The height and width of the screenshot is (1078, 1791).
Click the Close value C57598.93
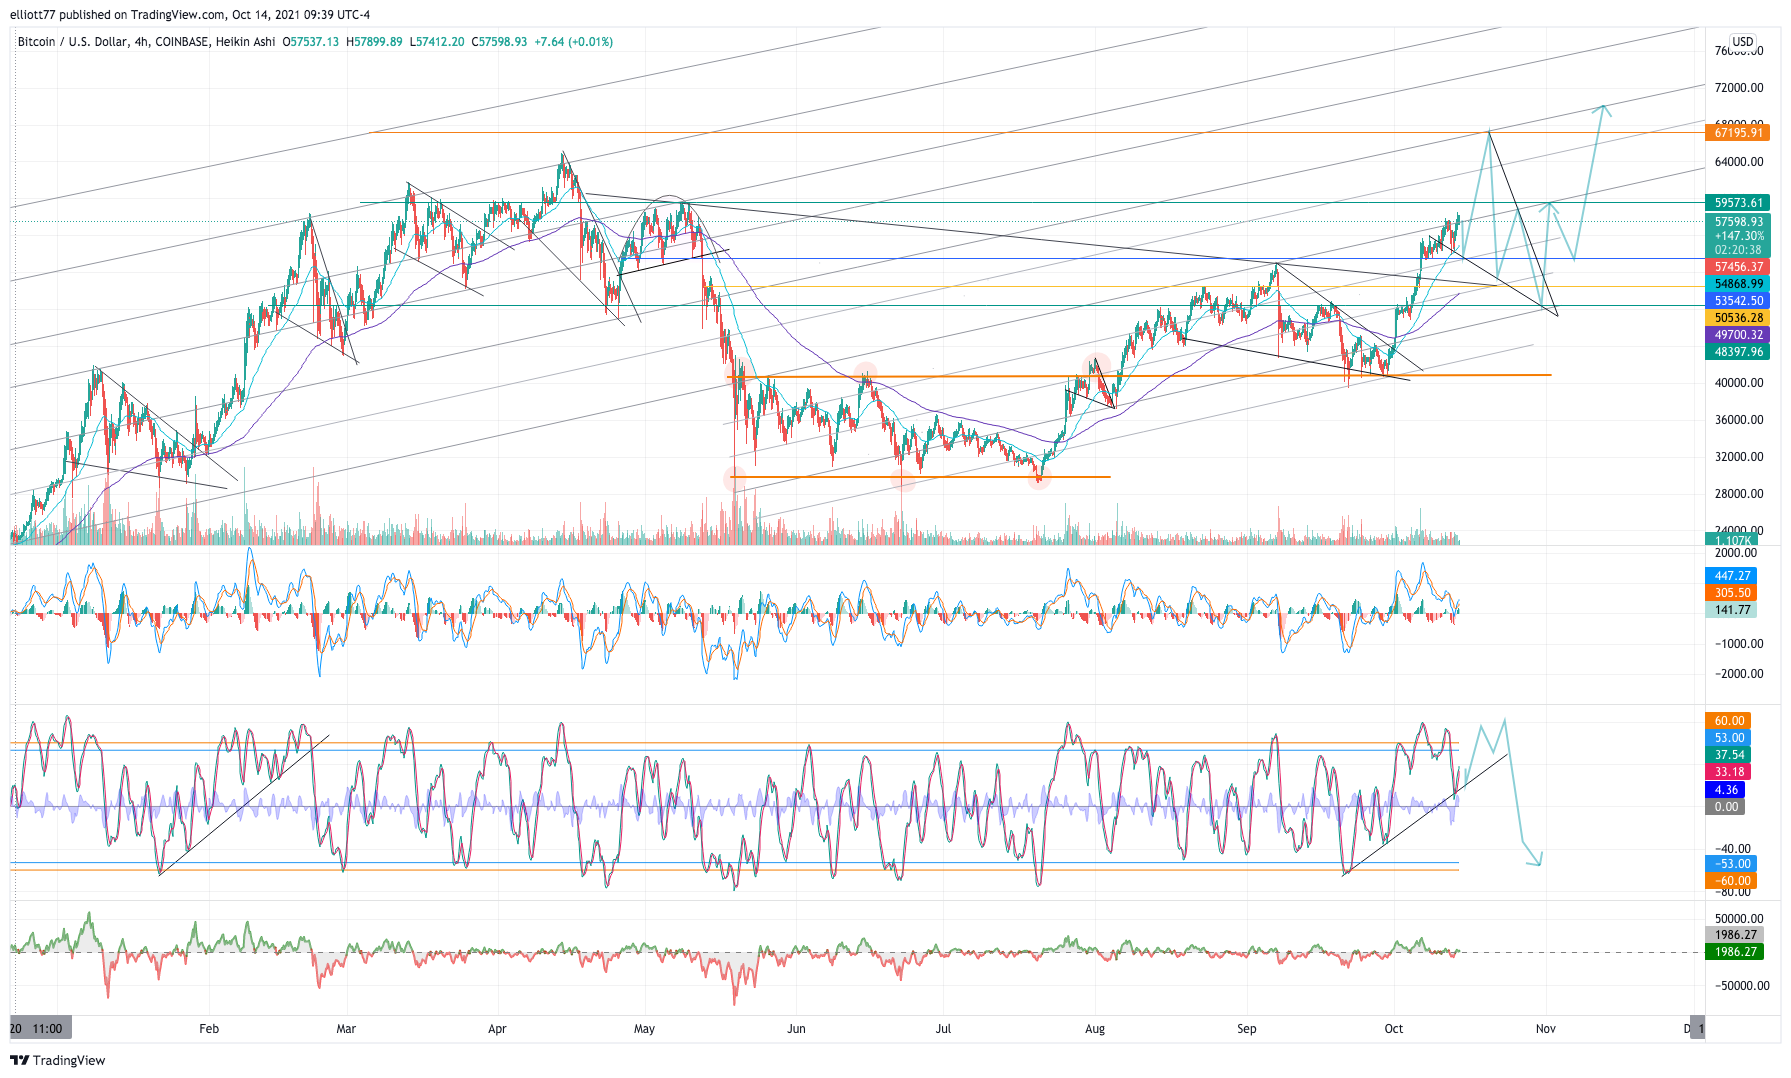click(x=499, y=42)
